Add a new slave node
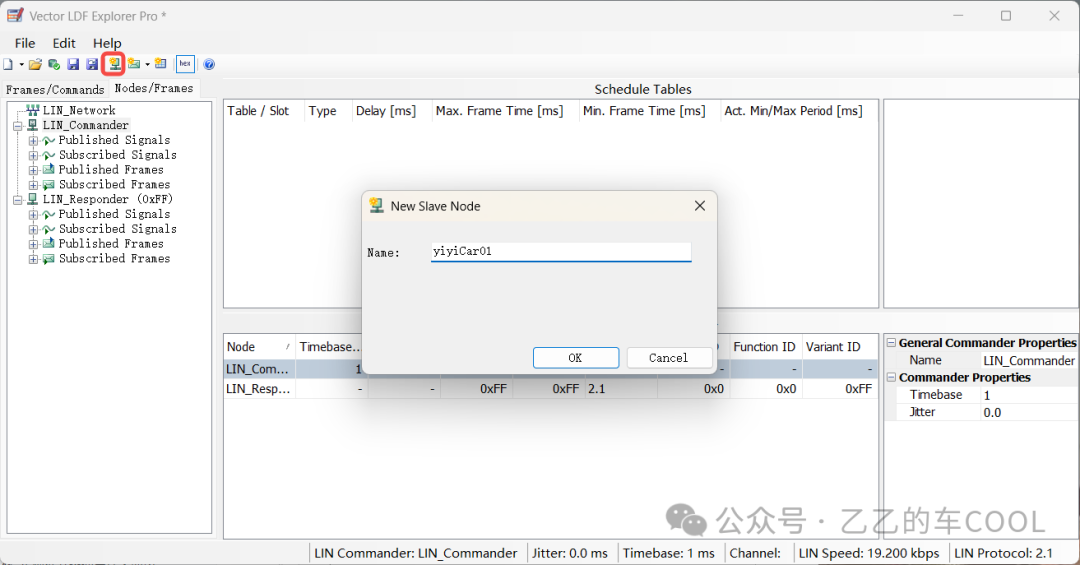Viewport: 1080px width, 565px height. tap(114, 64)
